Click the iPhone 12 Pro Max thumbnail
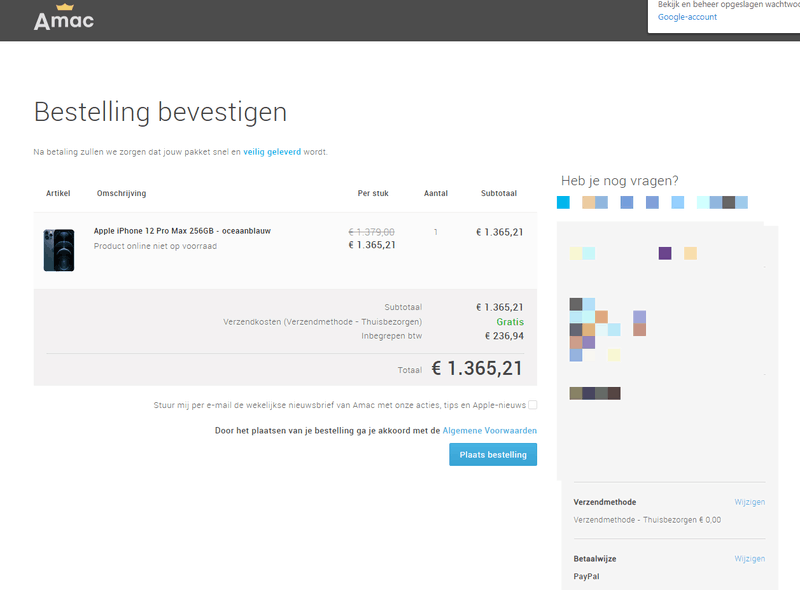The width and height of the screenshot is (800, 590). [59, 250]
